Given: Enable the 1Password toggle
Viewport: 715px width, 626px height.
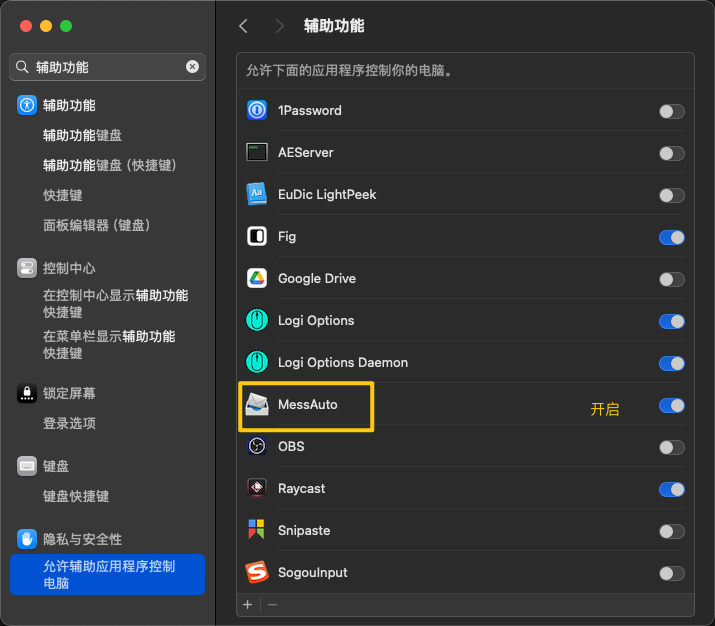Looking at the screenshot, I should (671, 111).
